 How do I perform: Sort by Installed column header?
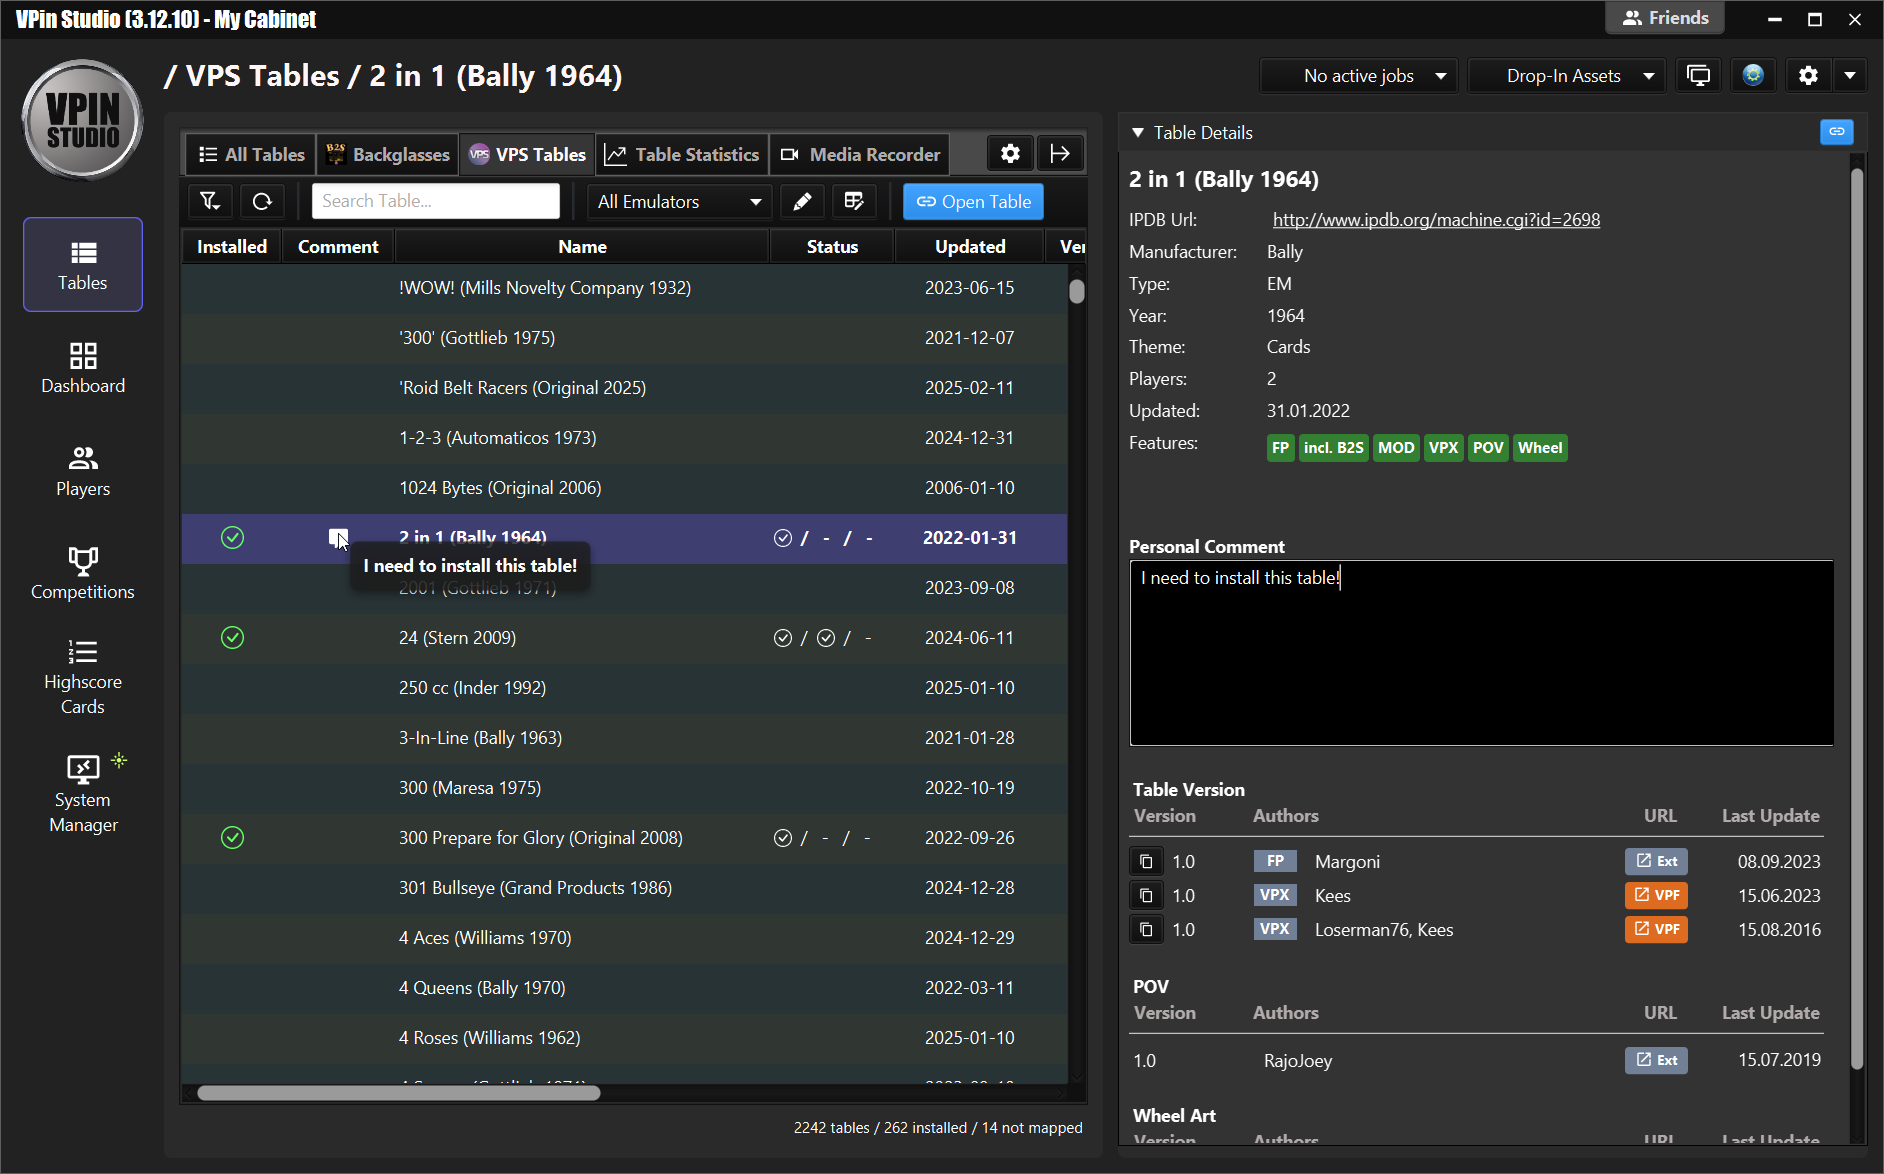click(232, 247)
